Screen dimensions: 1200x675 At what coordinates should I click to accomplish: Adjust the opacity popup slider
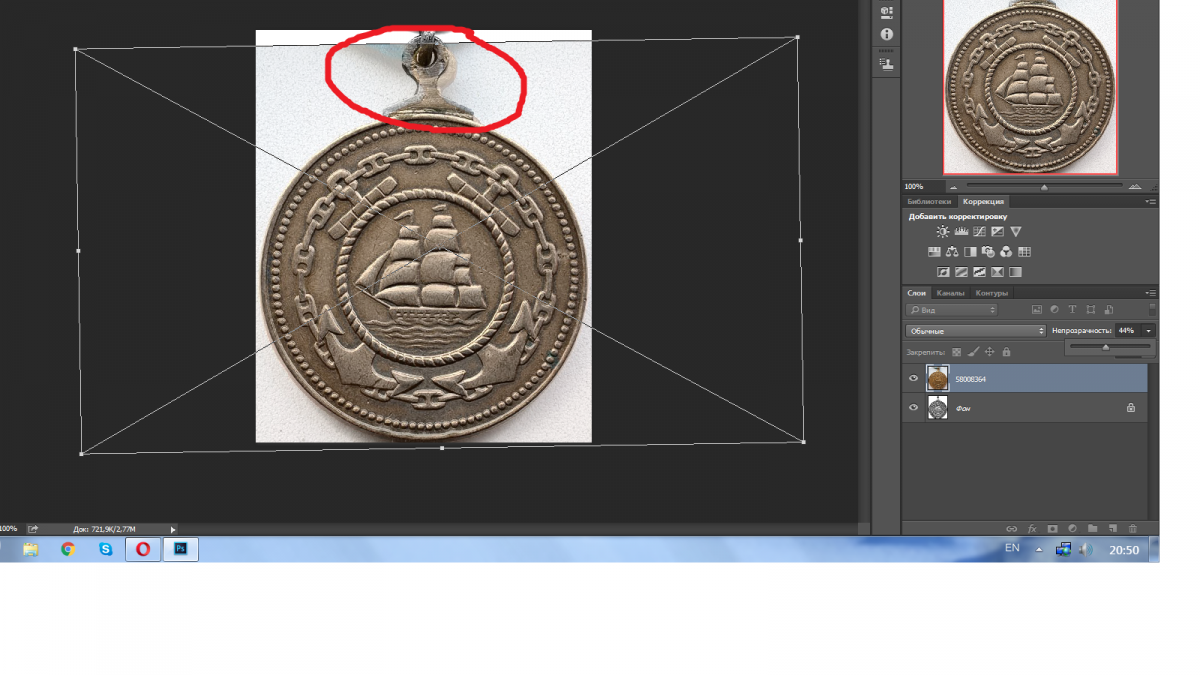coord(1105,347)
